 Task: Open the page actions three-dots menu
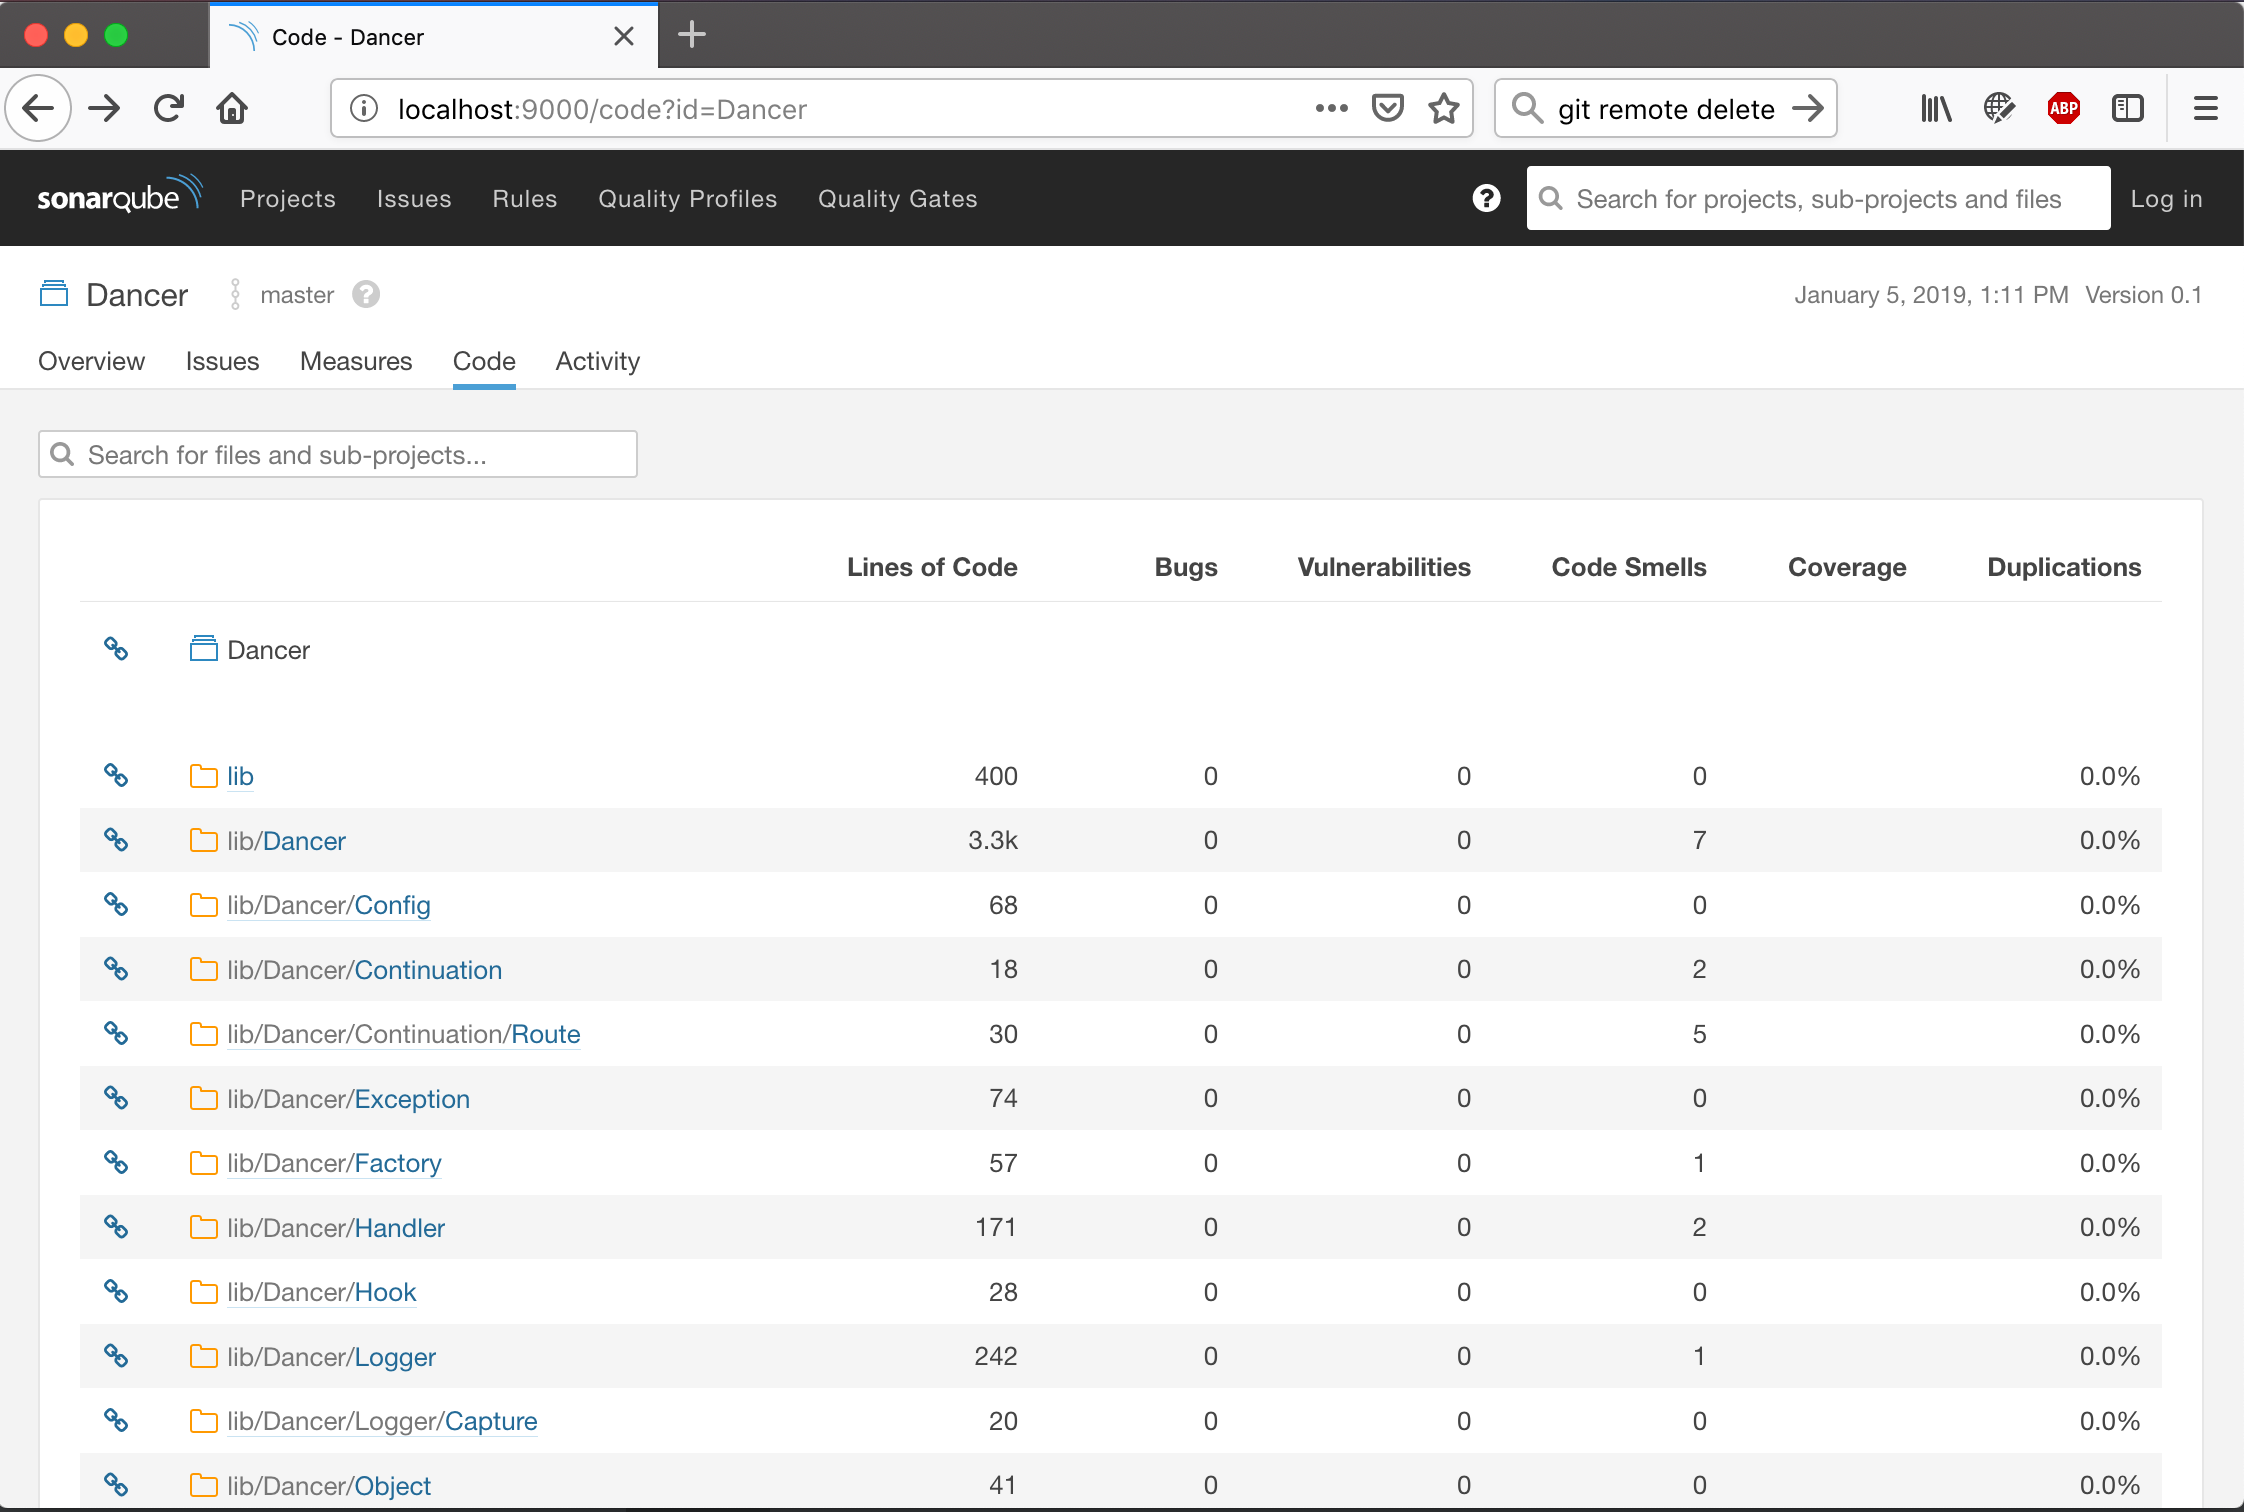[1331, 108]
